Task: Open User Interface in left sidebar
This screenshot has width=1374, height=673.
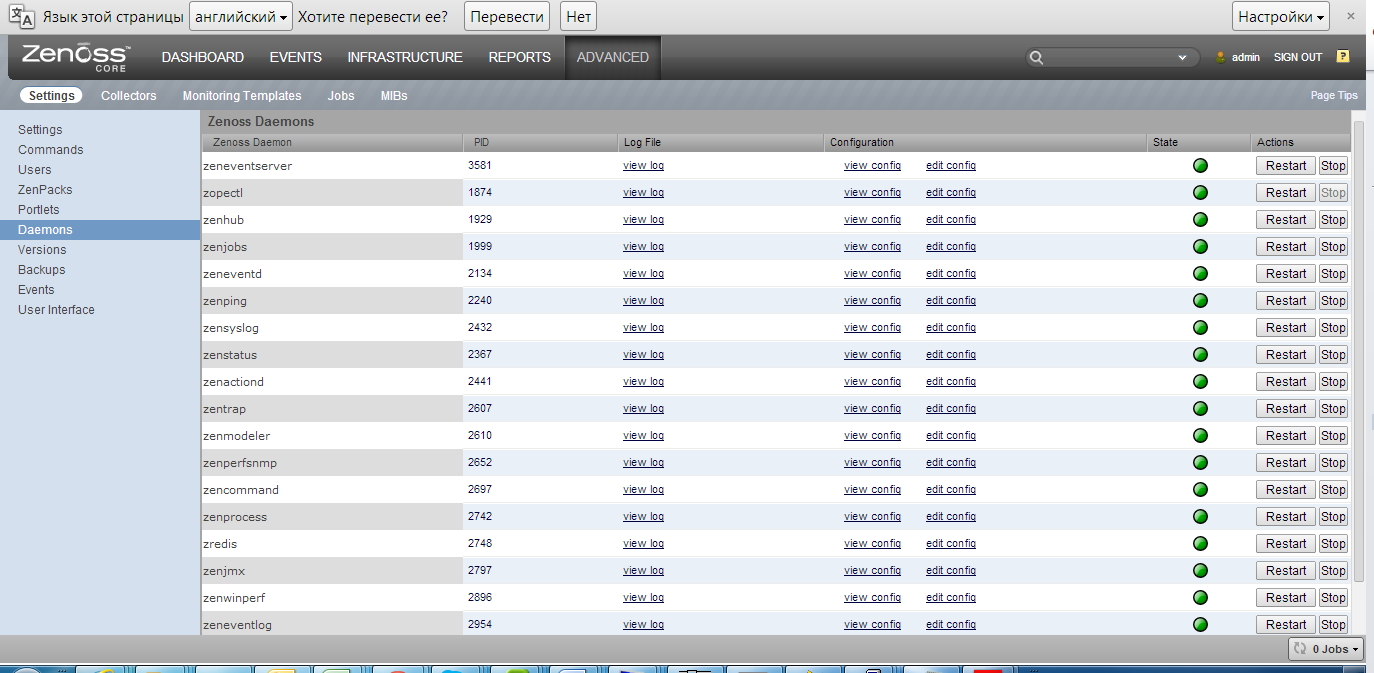Action: (56, 310)
